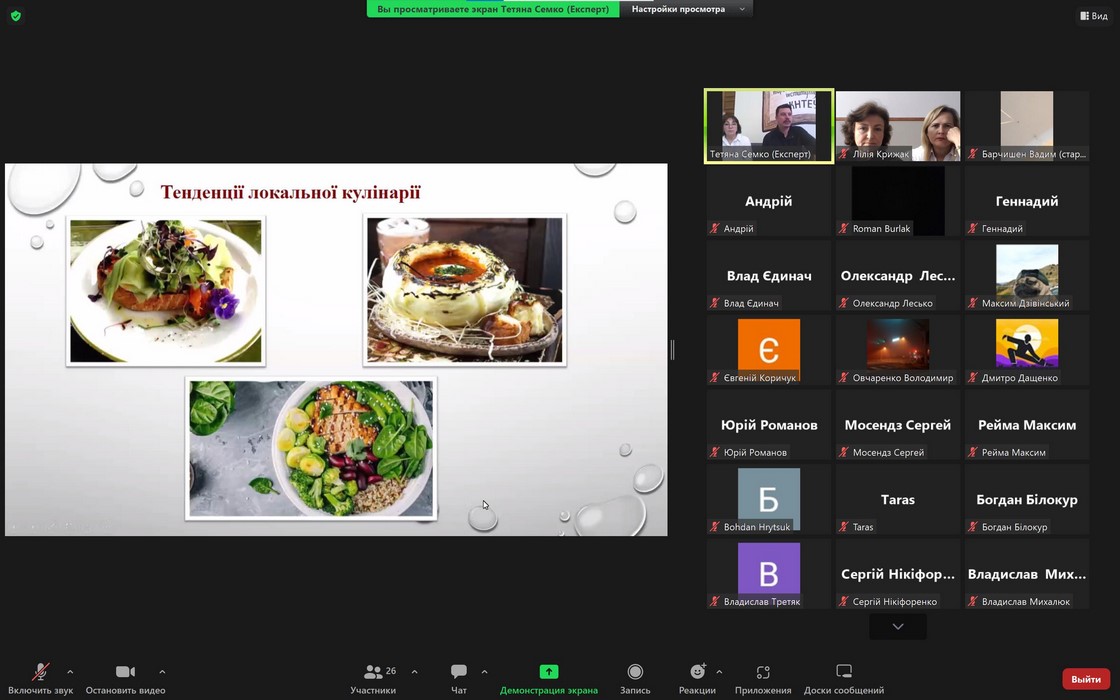
Task: Open Доски сообщений whiteboards
Action: (x=844, y=678)
